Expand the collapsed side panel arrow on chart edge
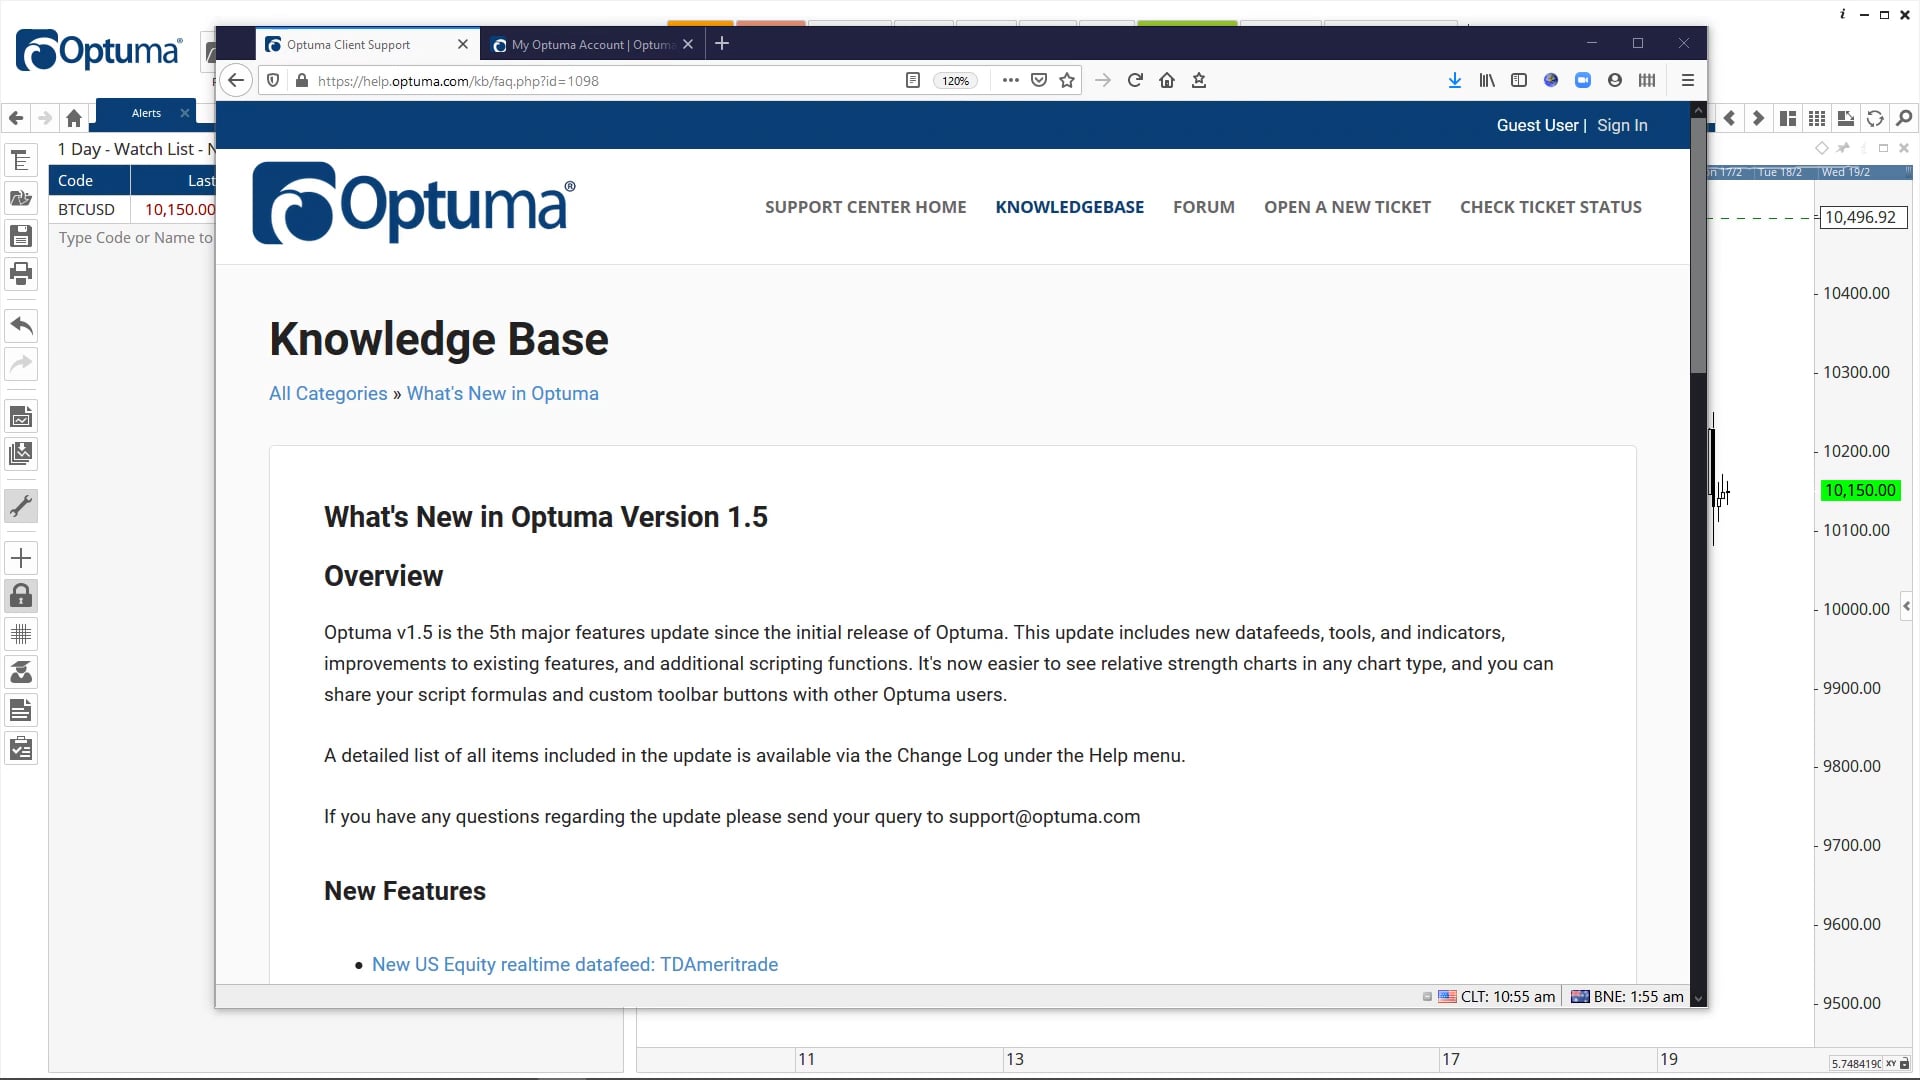This screenshot has height=1080, width=1920. click(1906, 606)
